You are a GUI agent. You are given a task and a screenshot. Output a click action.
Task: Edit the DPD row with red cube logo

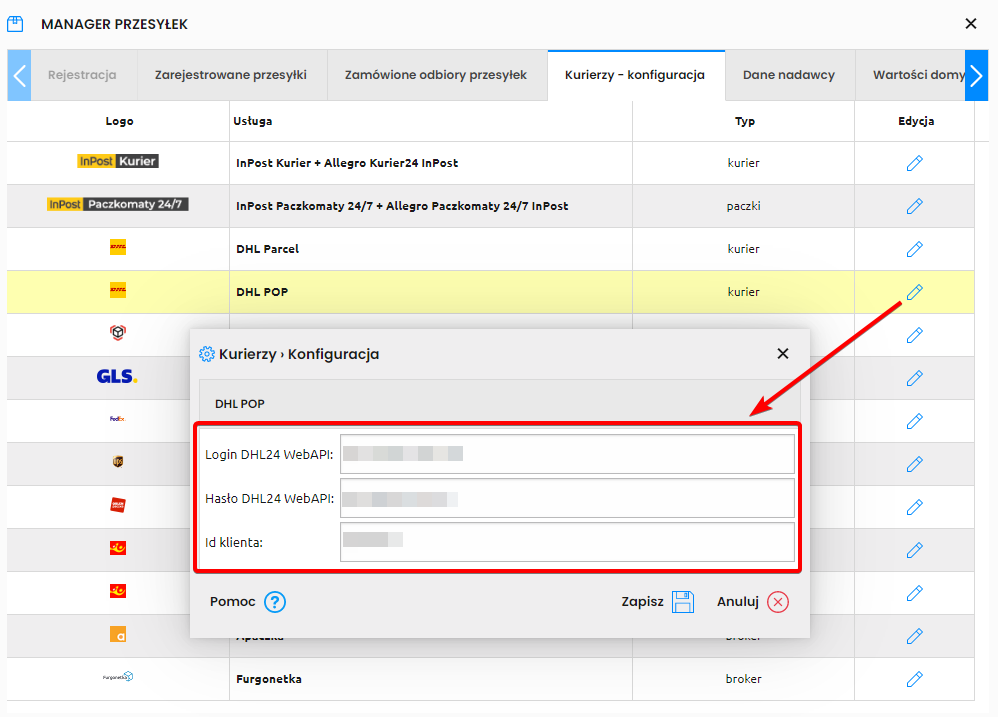point(915,335)
